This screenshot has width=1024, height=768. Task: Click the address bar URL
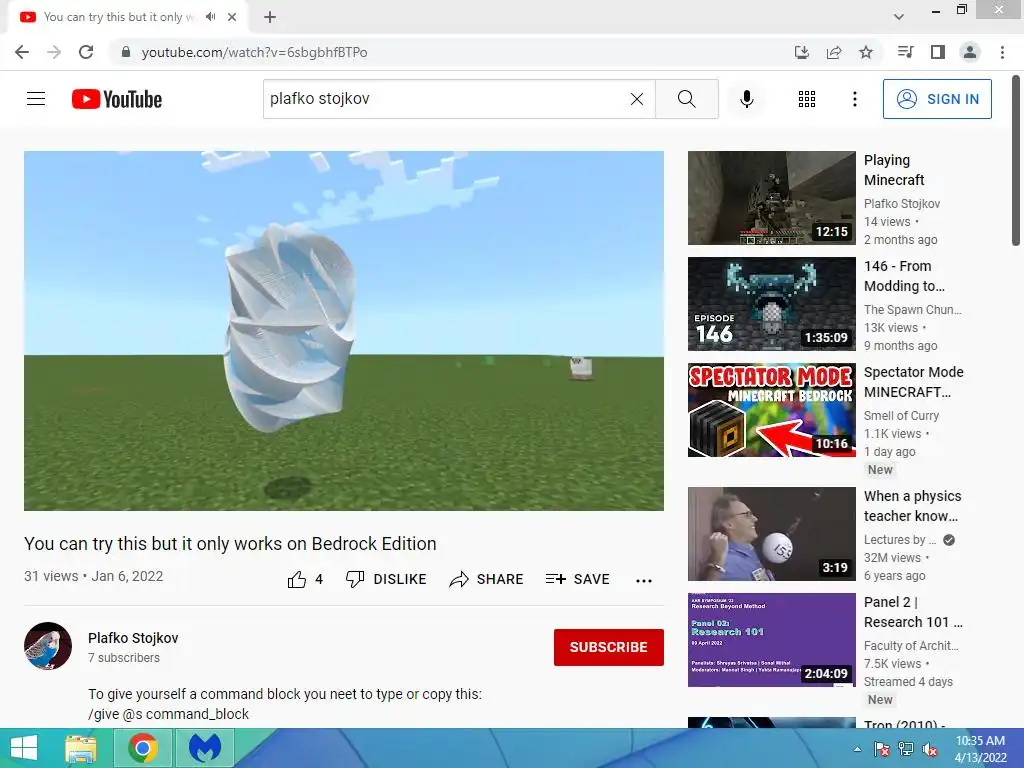[x=254, y=52]
